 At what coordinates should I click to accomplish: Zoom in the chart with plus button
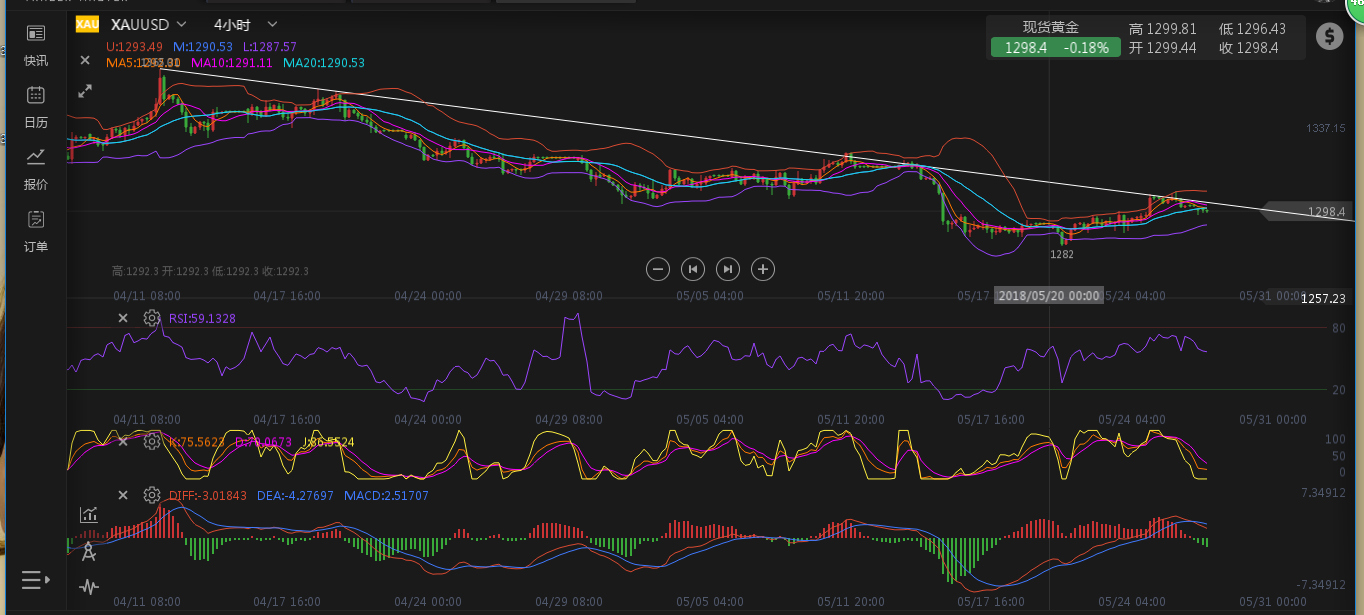(763, 268)
